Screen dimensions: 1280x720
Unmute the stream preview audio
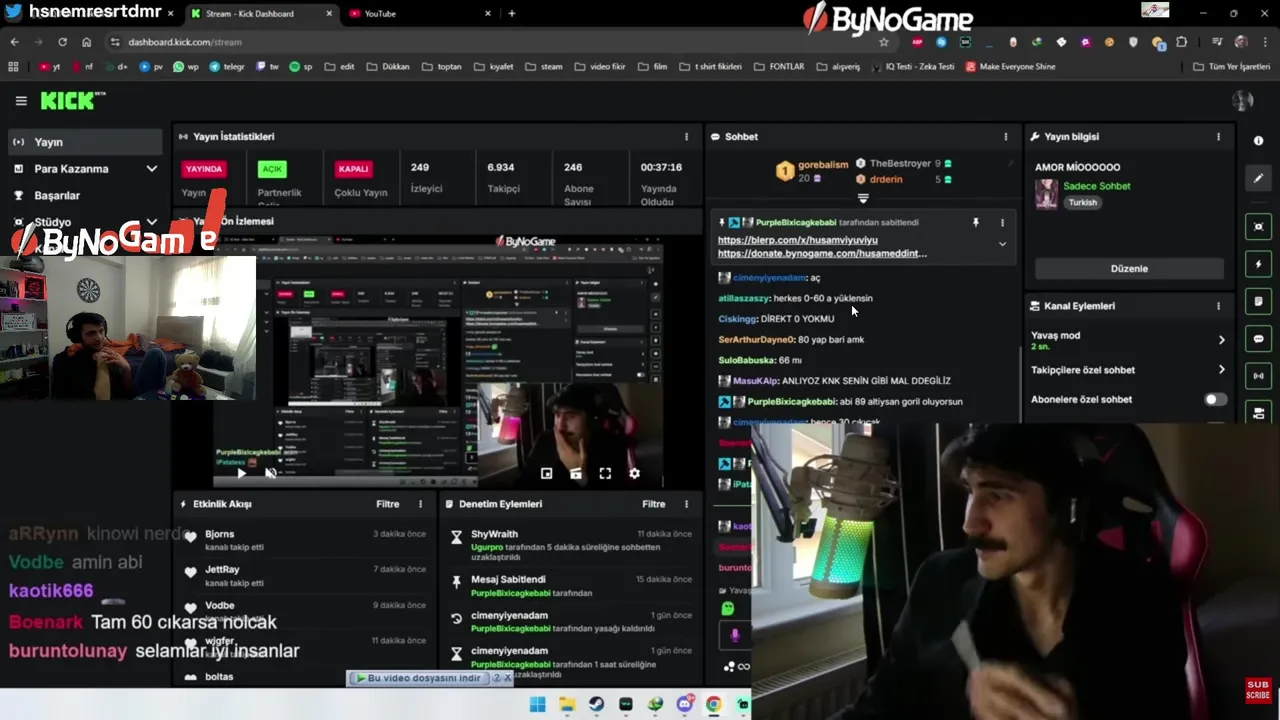pyautogui.click(x=270, y=474)
